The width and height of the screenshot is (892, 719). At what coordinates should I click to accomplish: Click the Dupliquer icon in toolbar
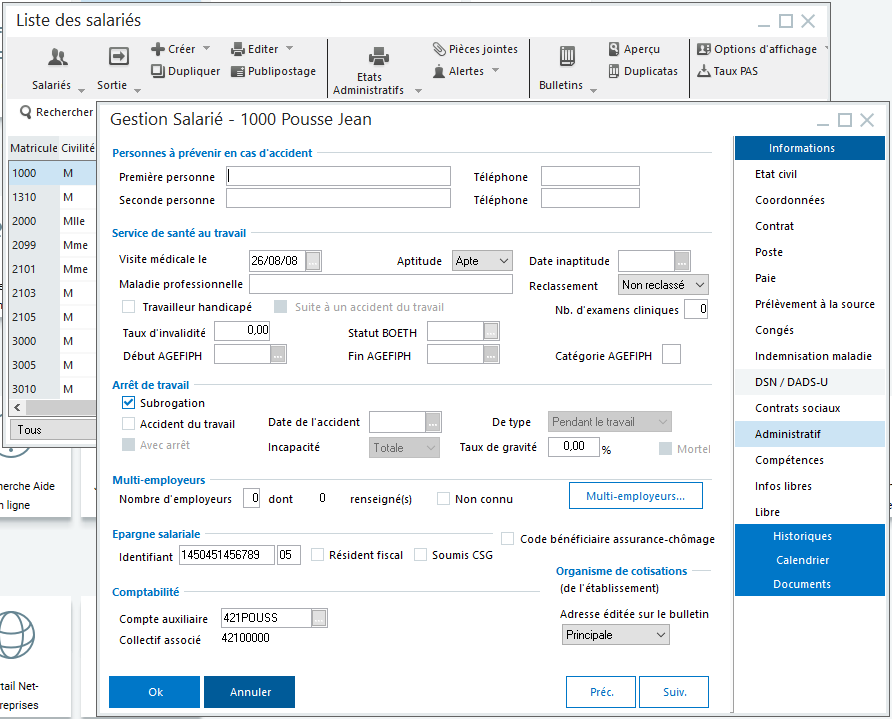158,71
